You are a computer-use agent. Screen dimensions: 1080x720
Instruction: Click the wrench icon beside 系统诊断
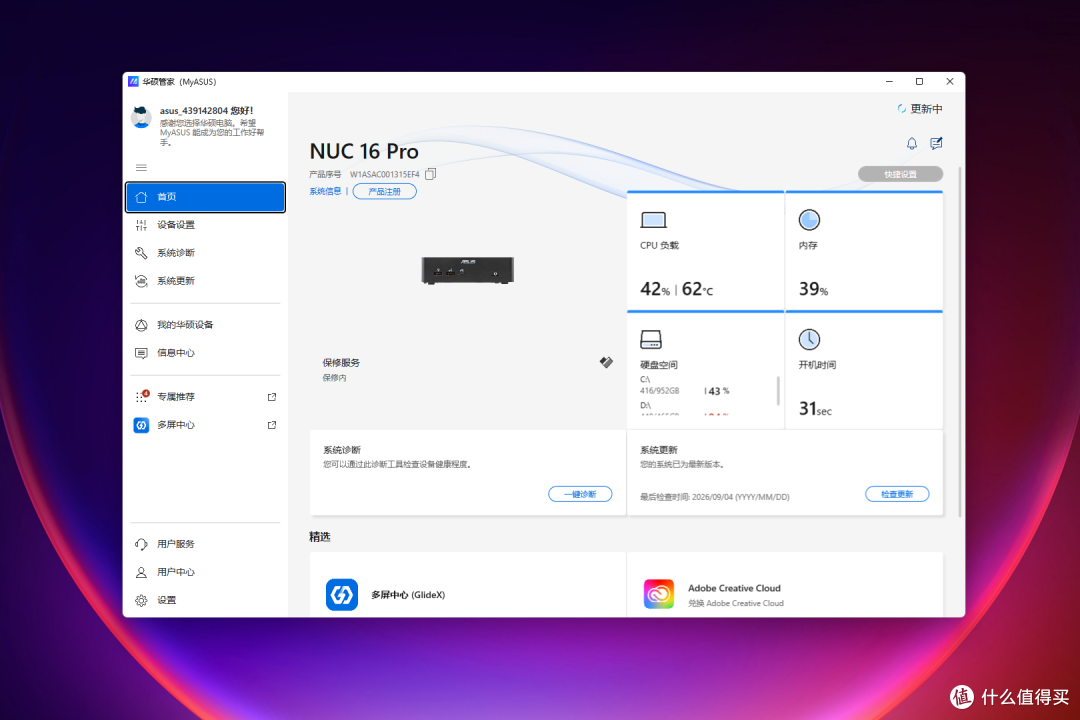(x=141, y=253)
